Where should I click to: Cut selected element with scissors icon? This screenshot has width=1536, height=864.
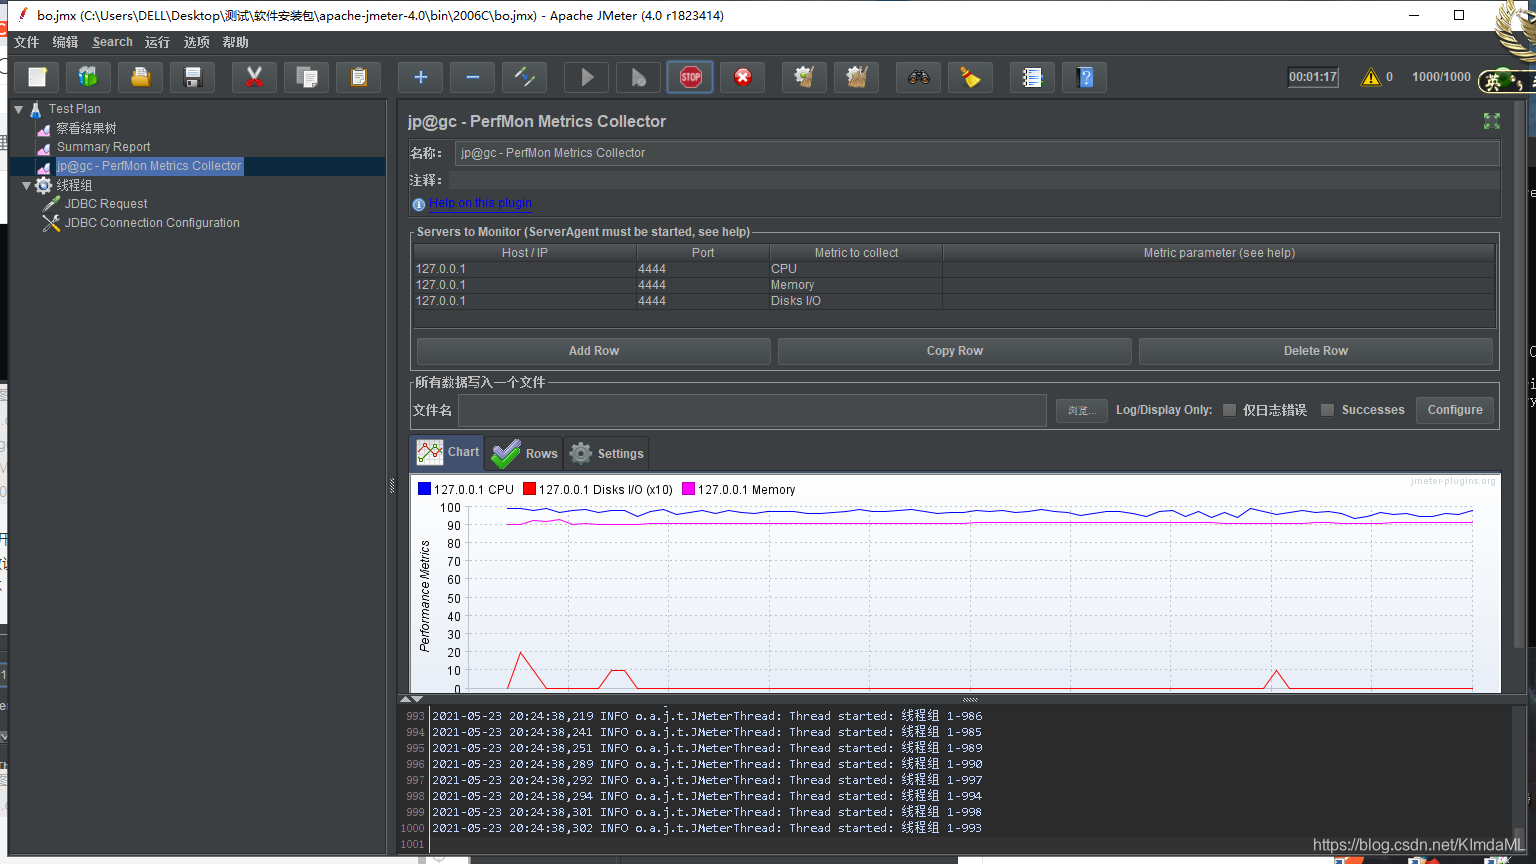pos(254,77)
